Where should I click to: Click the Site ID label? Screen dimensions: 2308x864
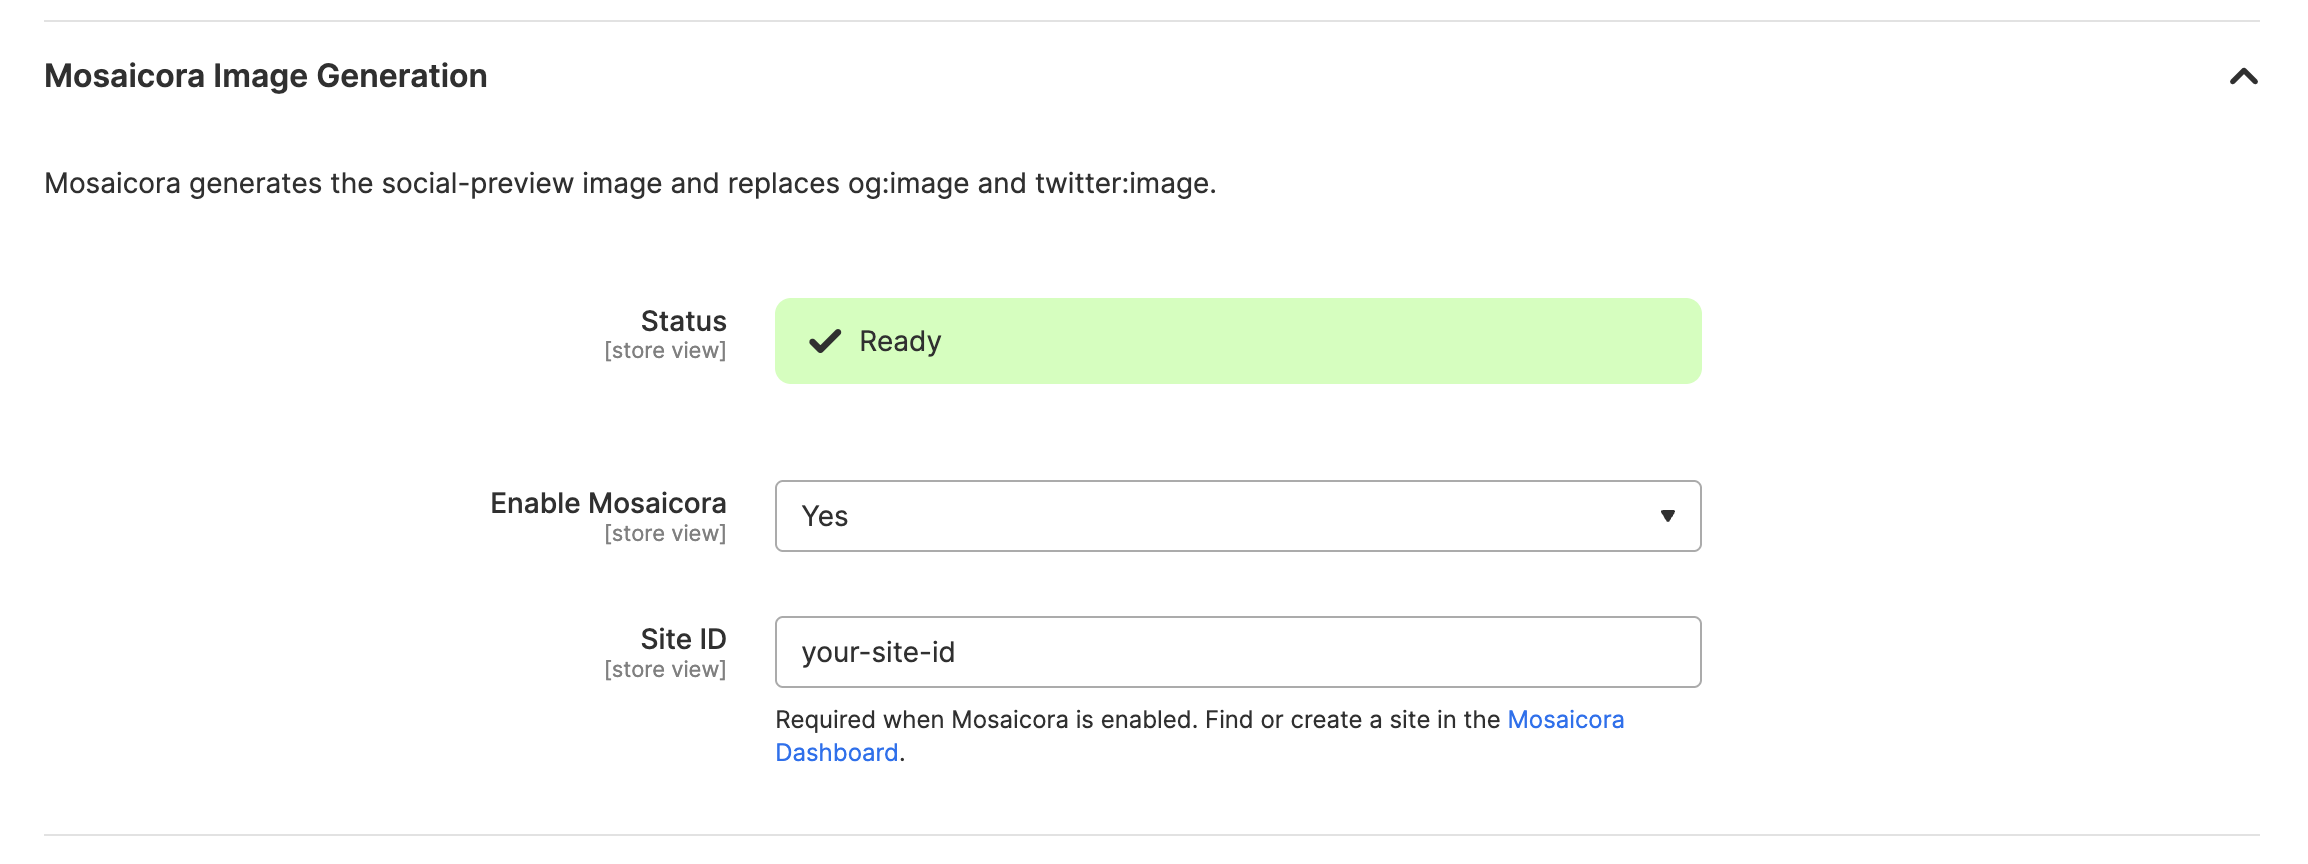[x=683, y=639]
